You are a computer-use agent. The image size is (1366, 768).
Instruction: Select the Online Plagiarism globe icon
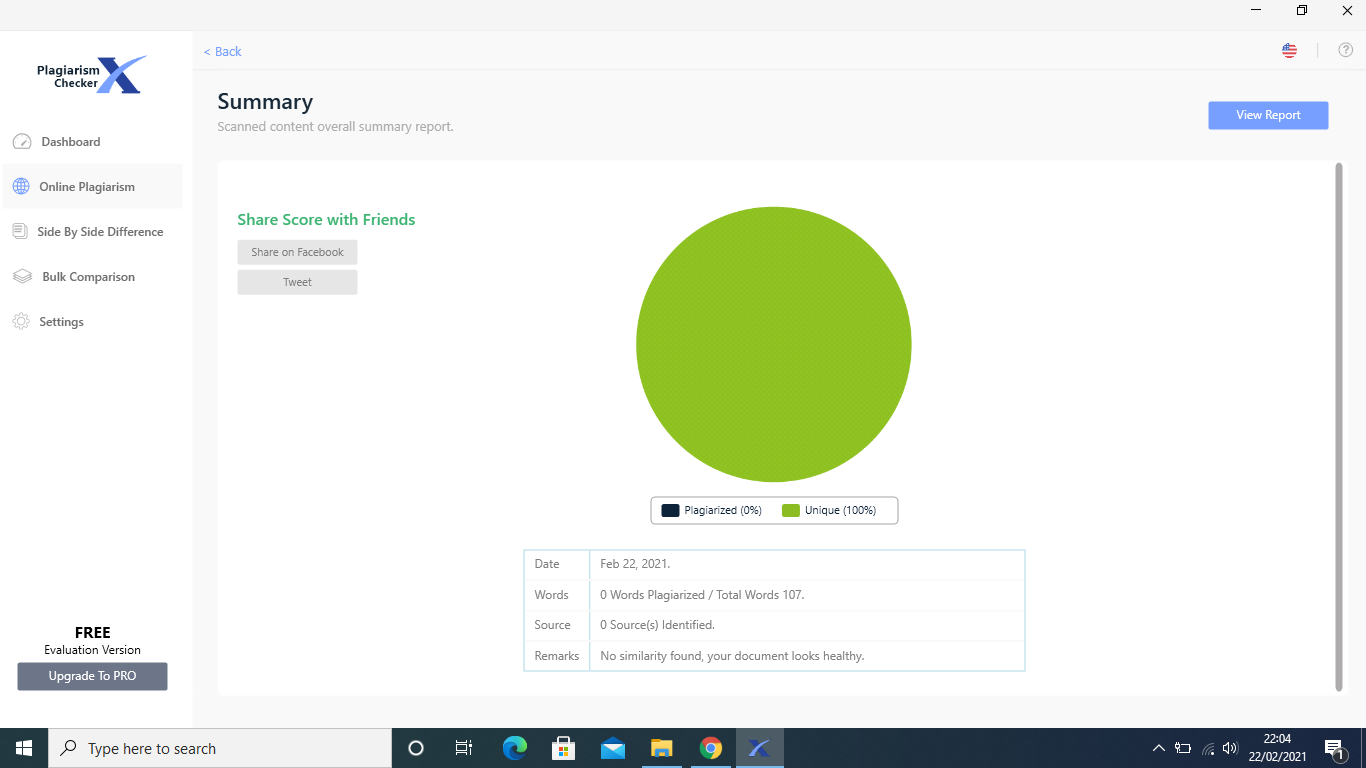click(x=21, y=187)
